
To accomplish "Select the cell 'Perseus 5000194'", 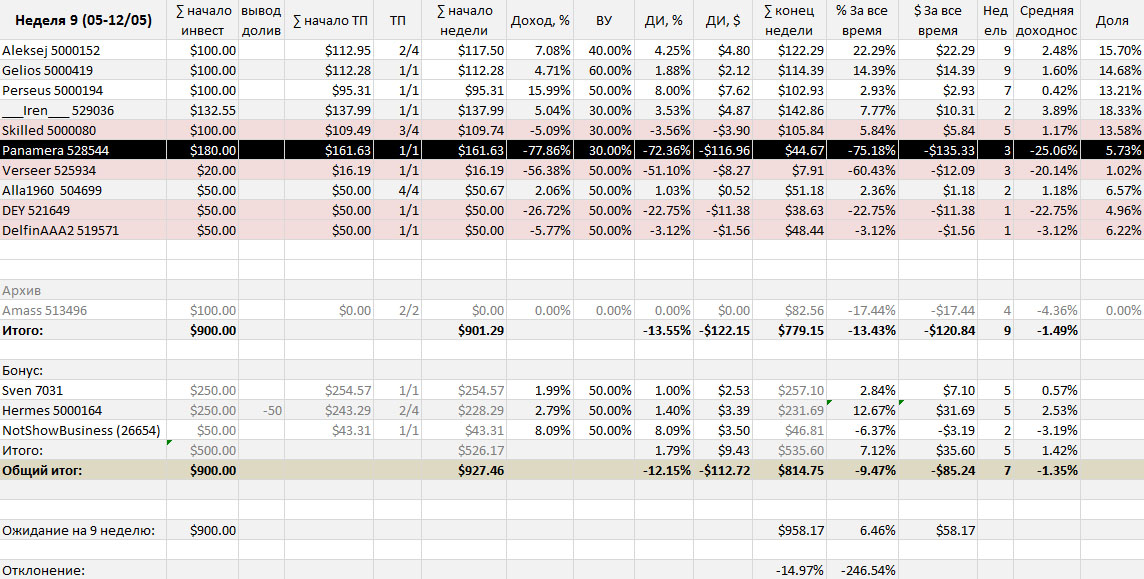I will point(83,90).
